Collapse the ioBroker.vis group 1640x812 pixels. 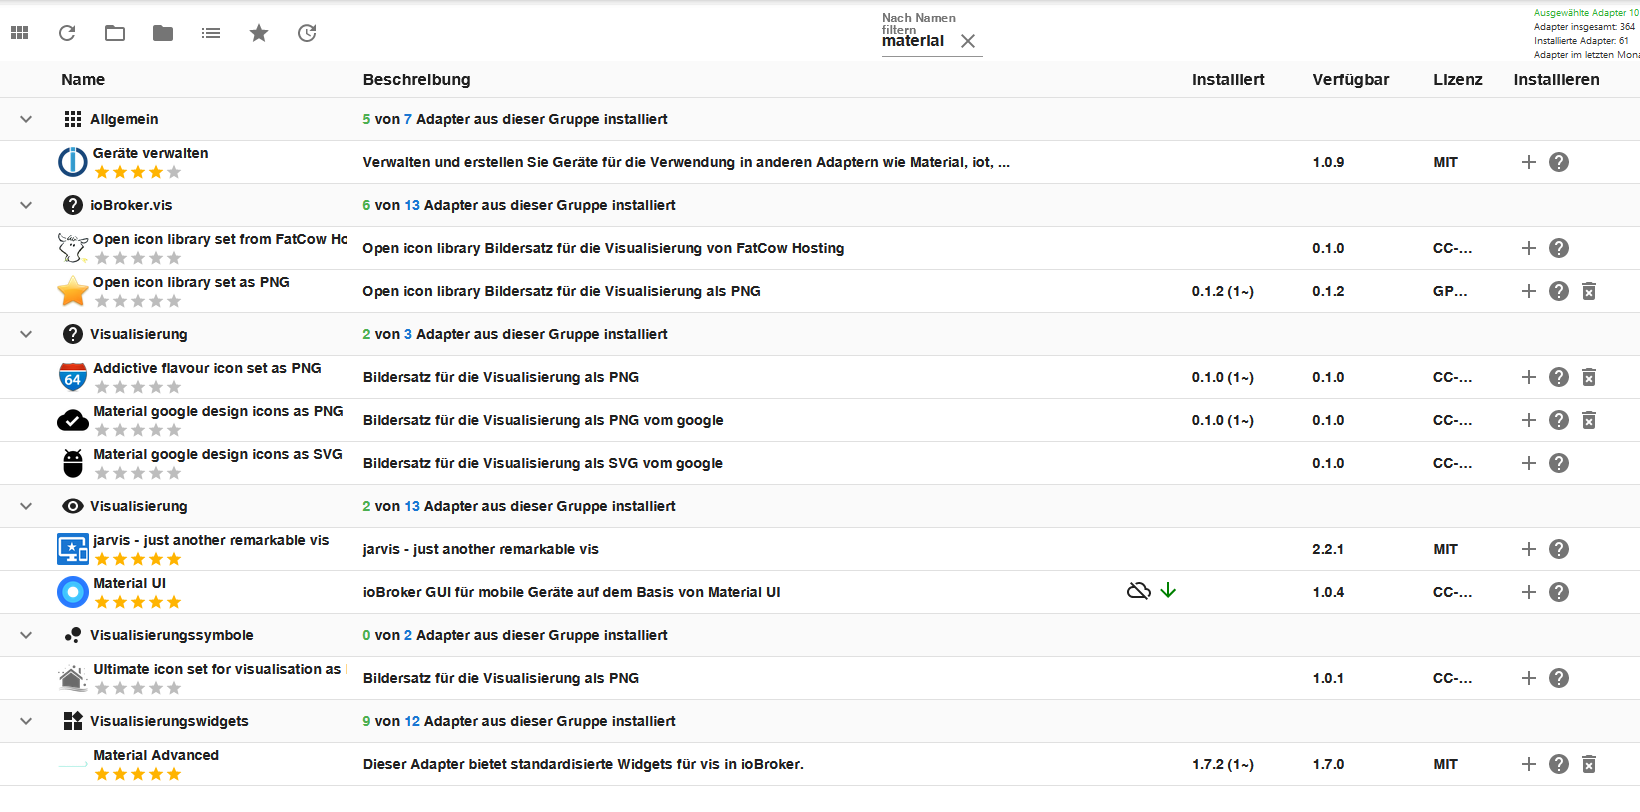[x=26, y=205]
